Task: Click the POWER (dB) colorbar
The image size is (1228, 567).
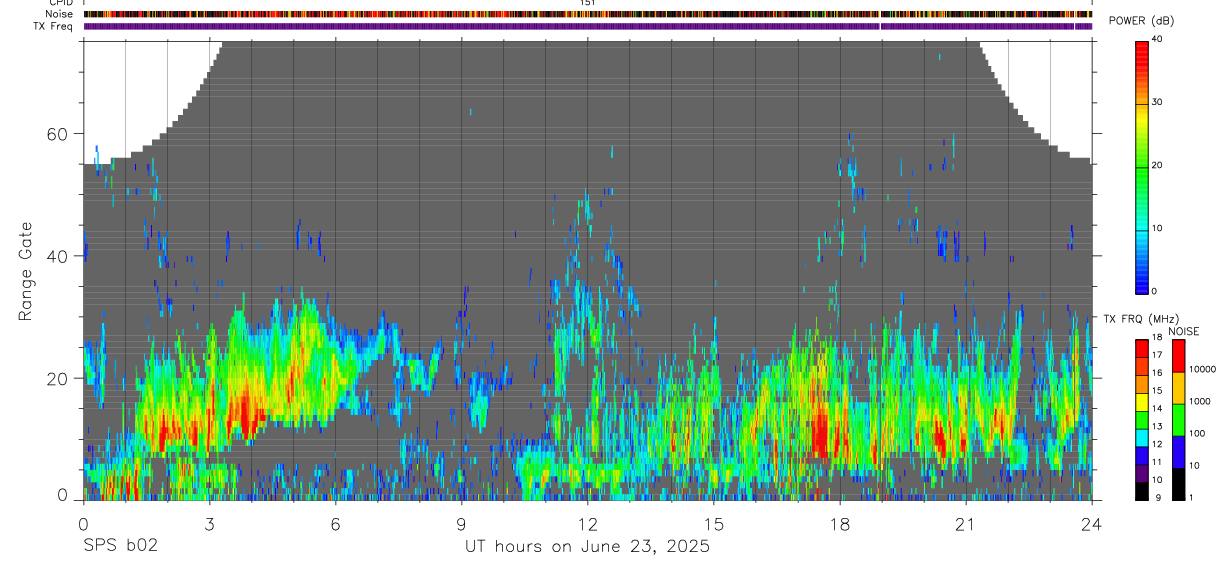Action: coord(1141,166)
